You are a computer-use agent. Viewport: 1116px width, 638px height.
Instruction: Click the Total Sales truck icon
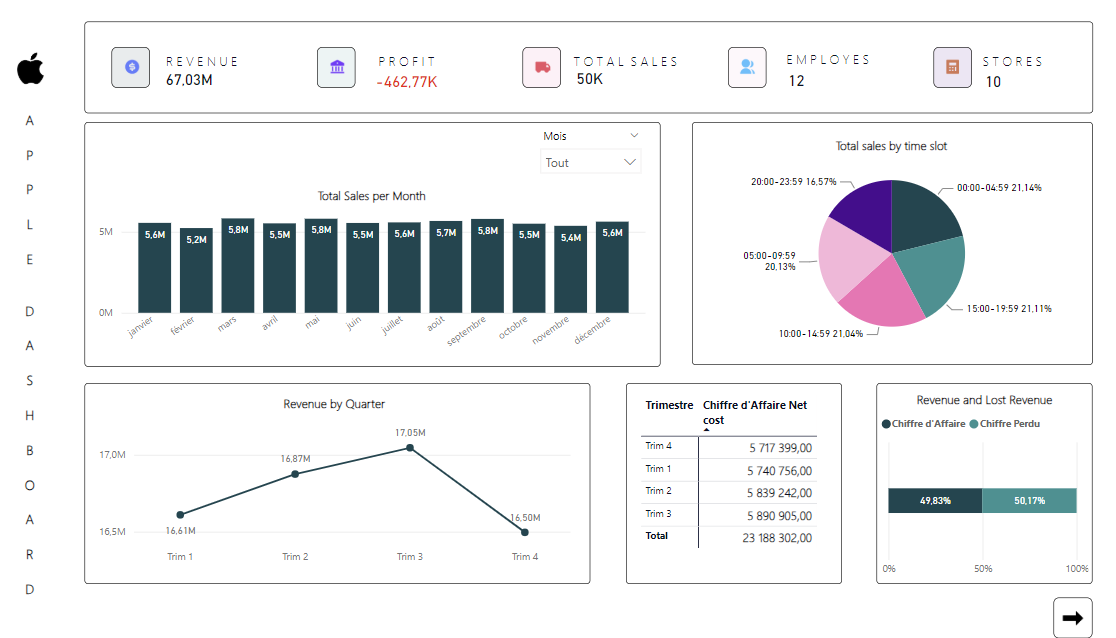coord(541,67)
